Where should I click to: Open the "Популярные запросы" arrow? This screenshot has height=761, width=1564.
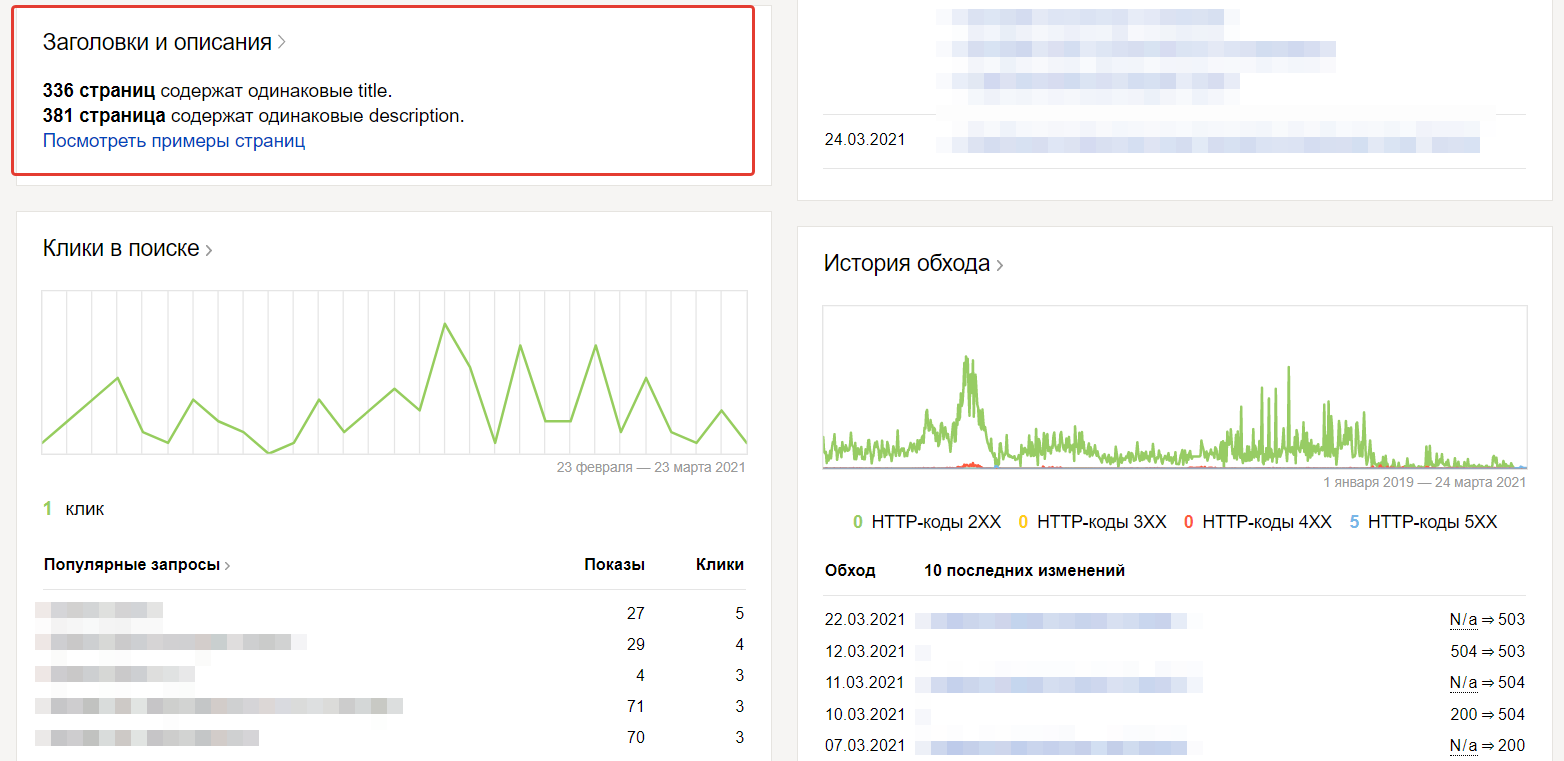pyautogui.click(x=227, y=566)
